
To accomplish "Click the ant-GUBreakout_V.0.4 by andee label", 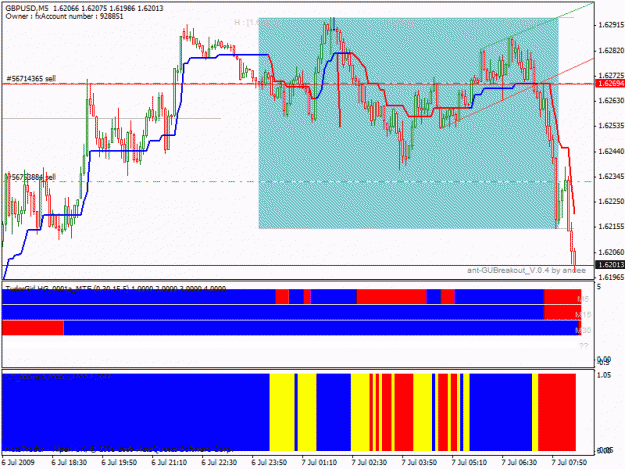I will pyautogui.click(x=526, y=271).
